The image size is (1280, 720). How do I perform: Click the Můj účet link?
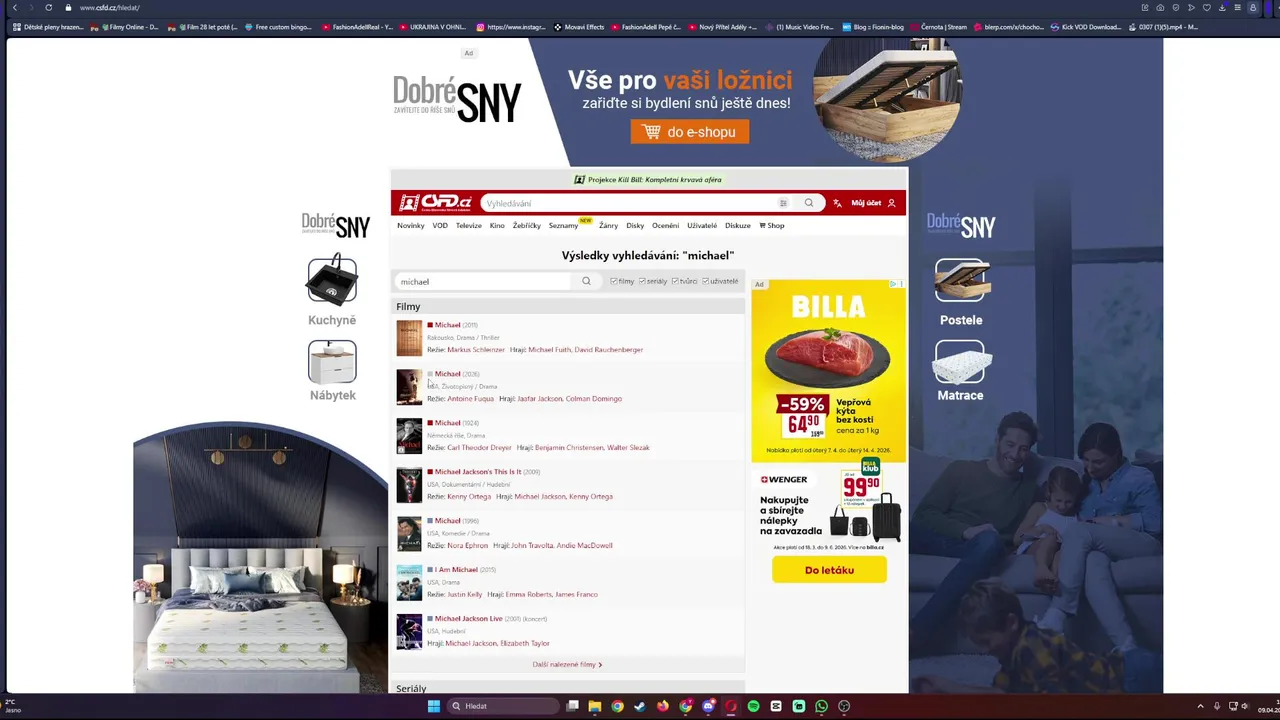point(866,203)
